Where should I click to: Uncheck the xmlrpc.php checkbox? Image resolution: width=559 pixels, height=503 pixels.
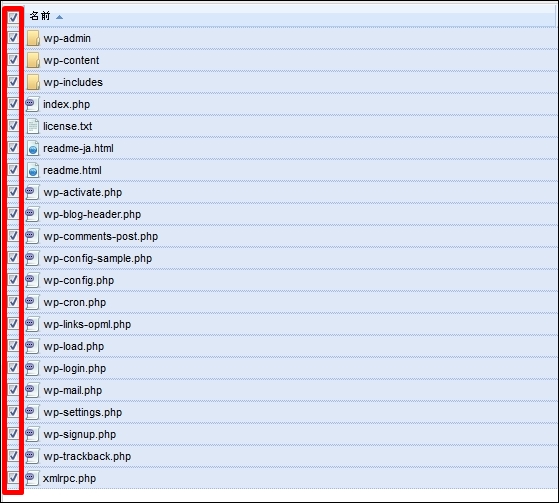point(13,478)
